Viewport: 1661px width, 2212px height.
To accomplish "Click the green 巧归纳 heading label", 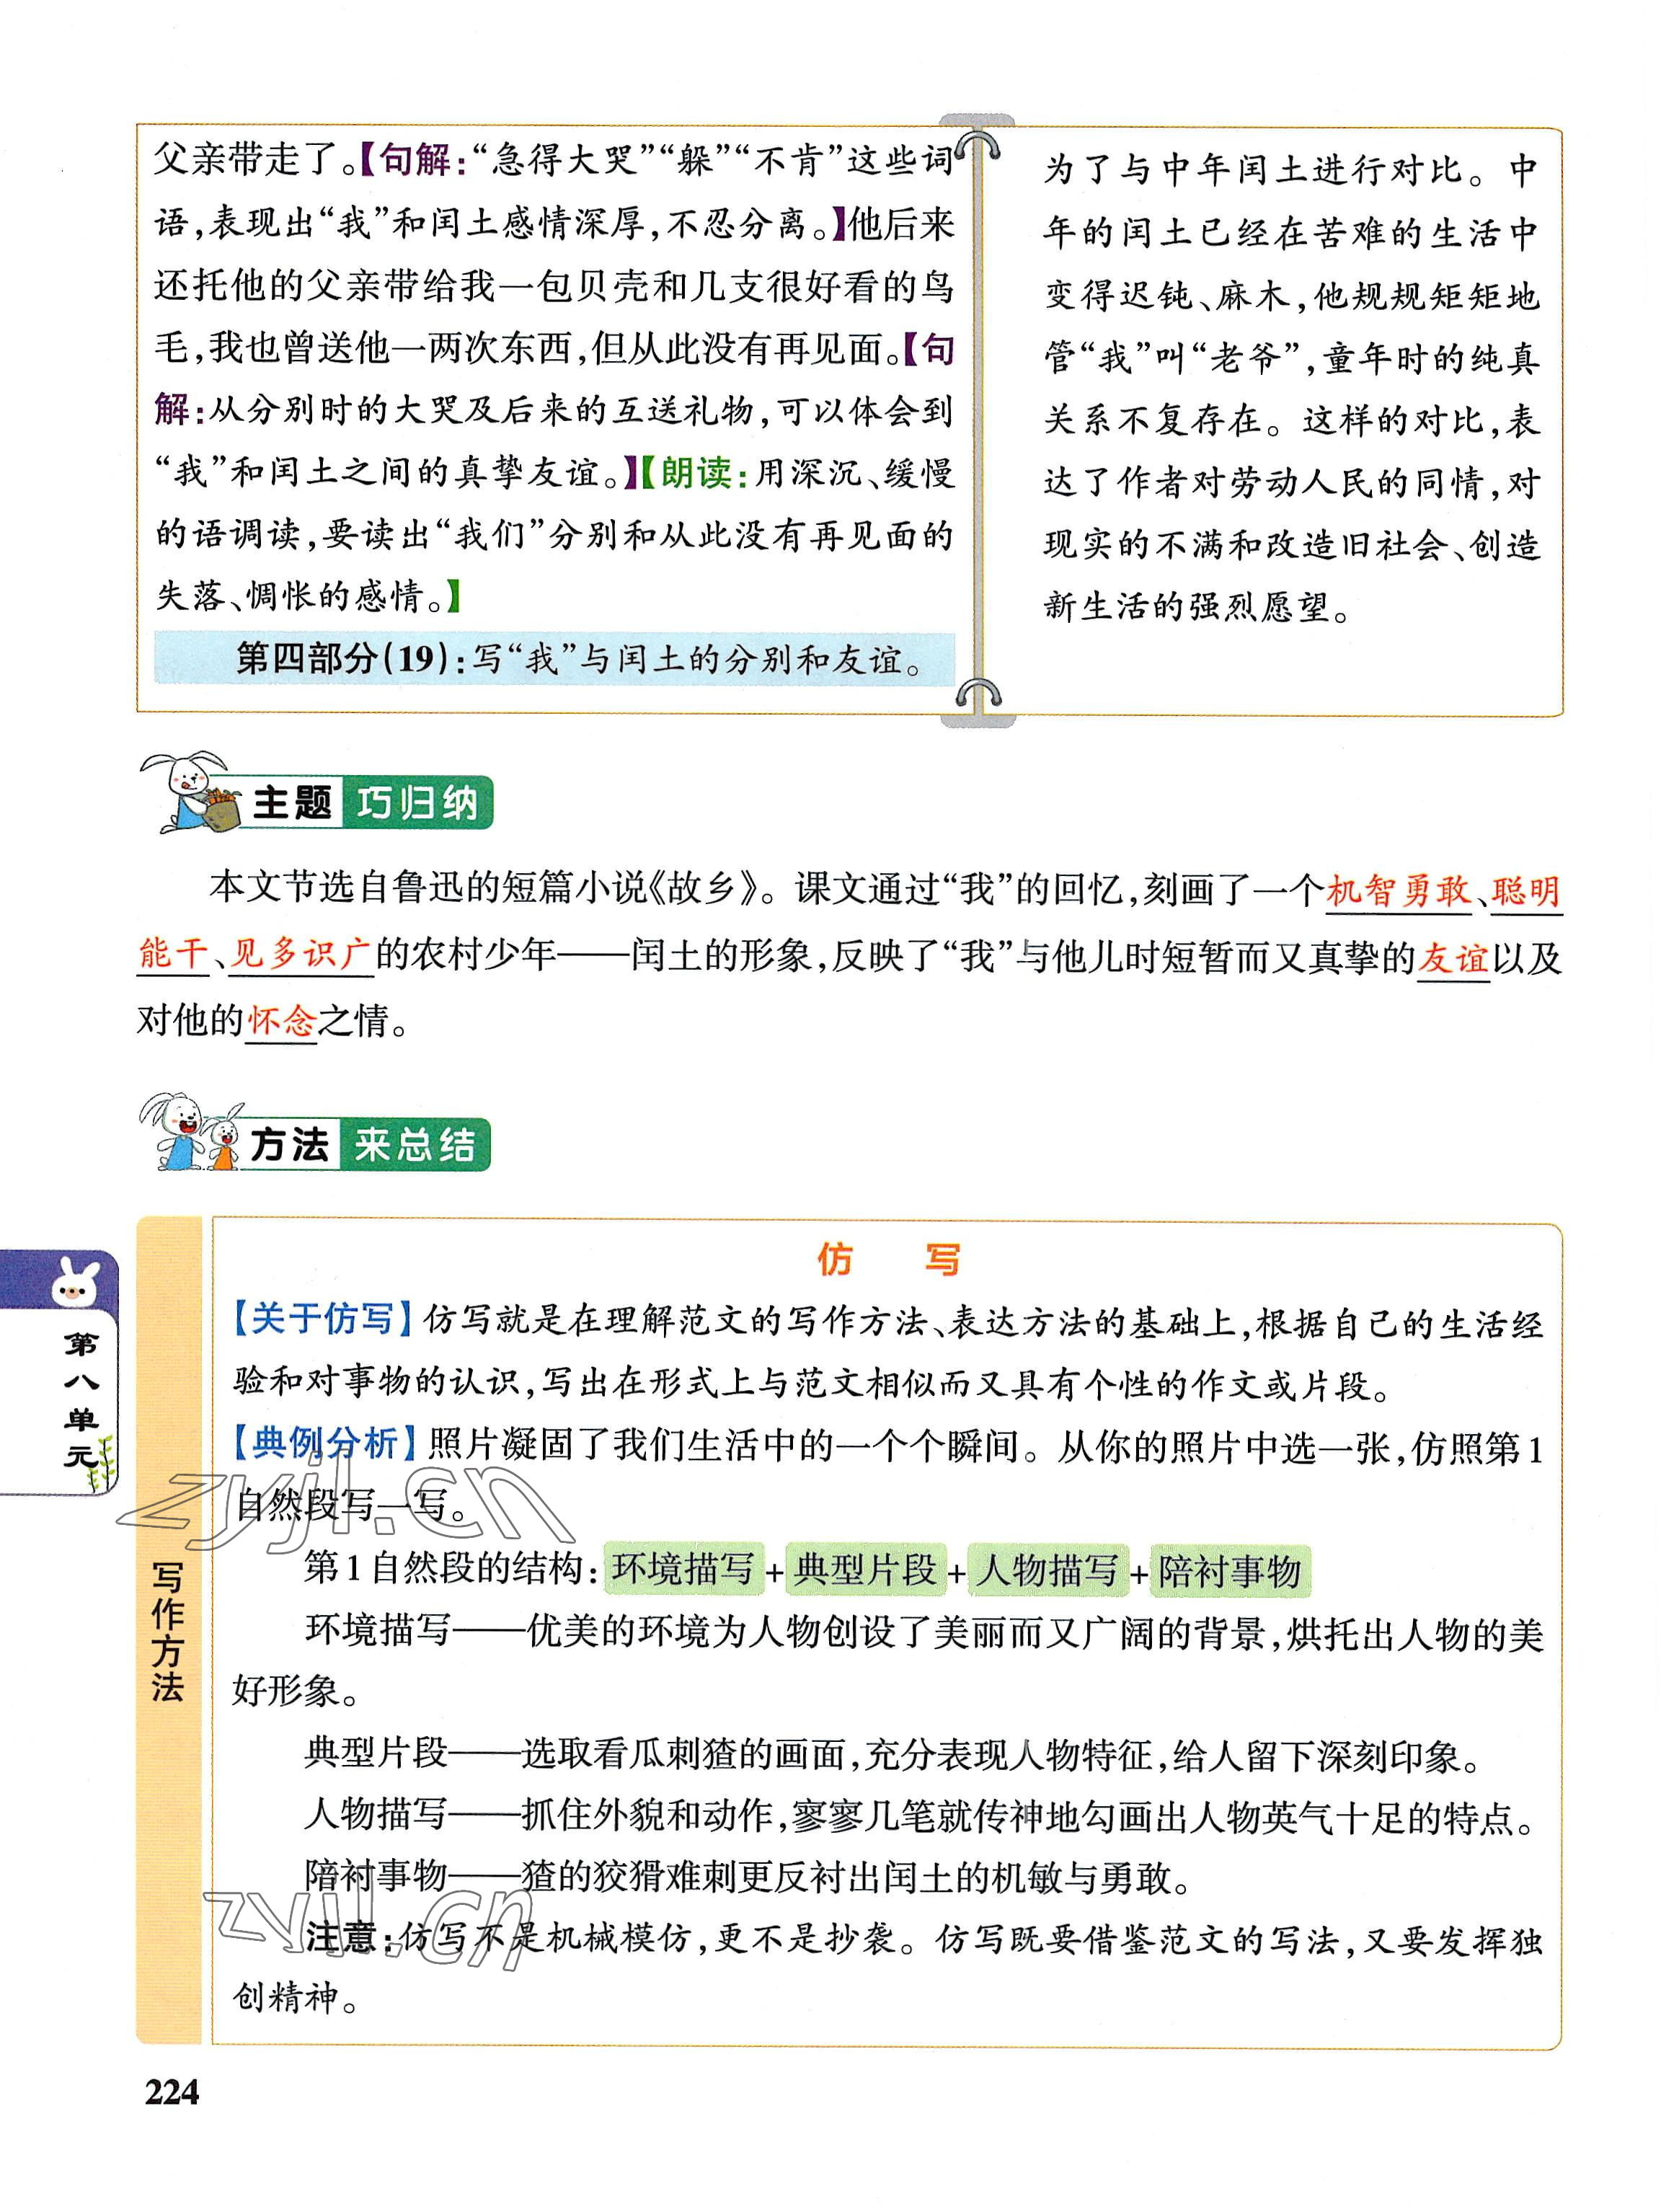I will coord(417,803).
